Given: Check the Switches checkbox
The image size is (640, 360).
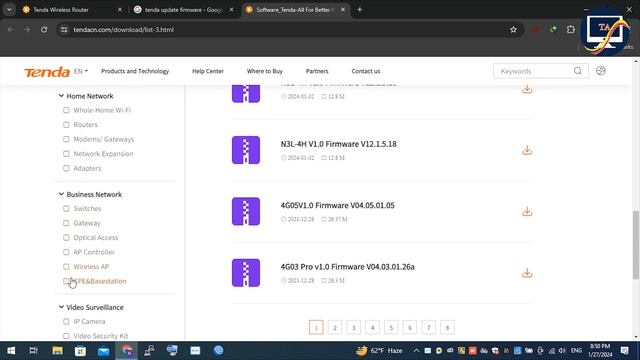Looking at the screenshot, I should (x=66, y=209).
